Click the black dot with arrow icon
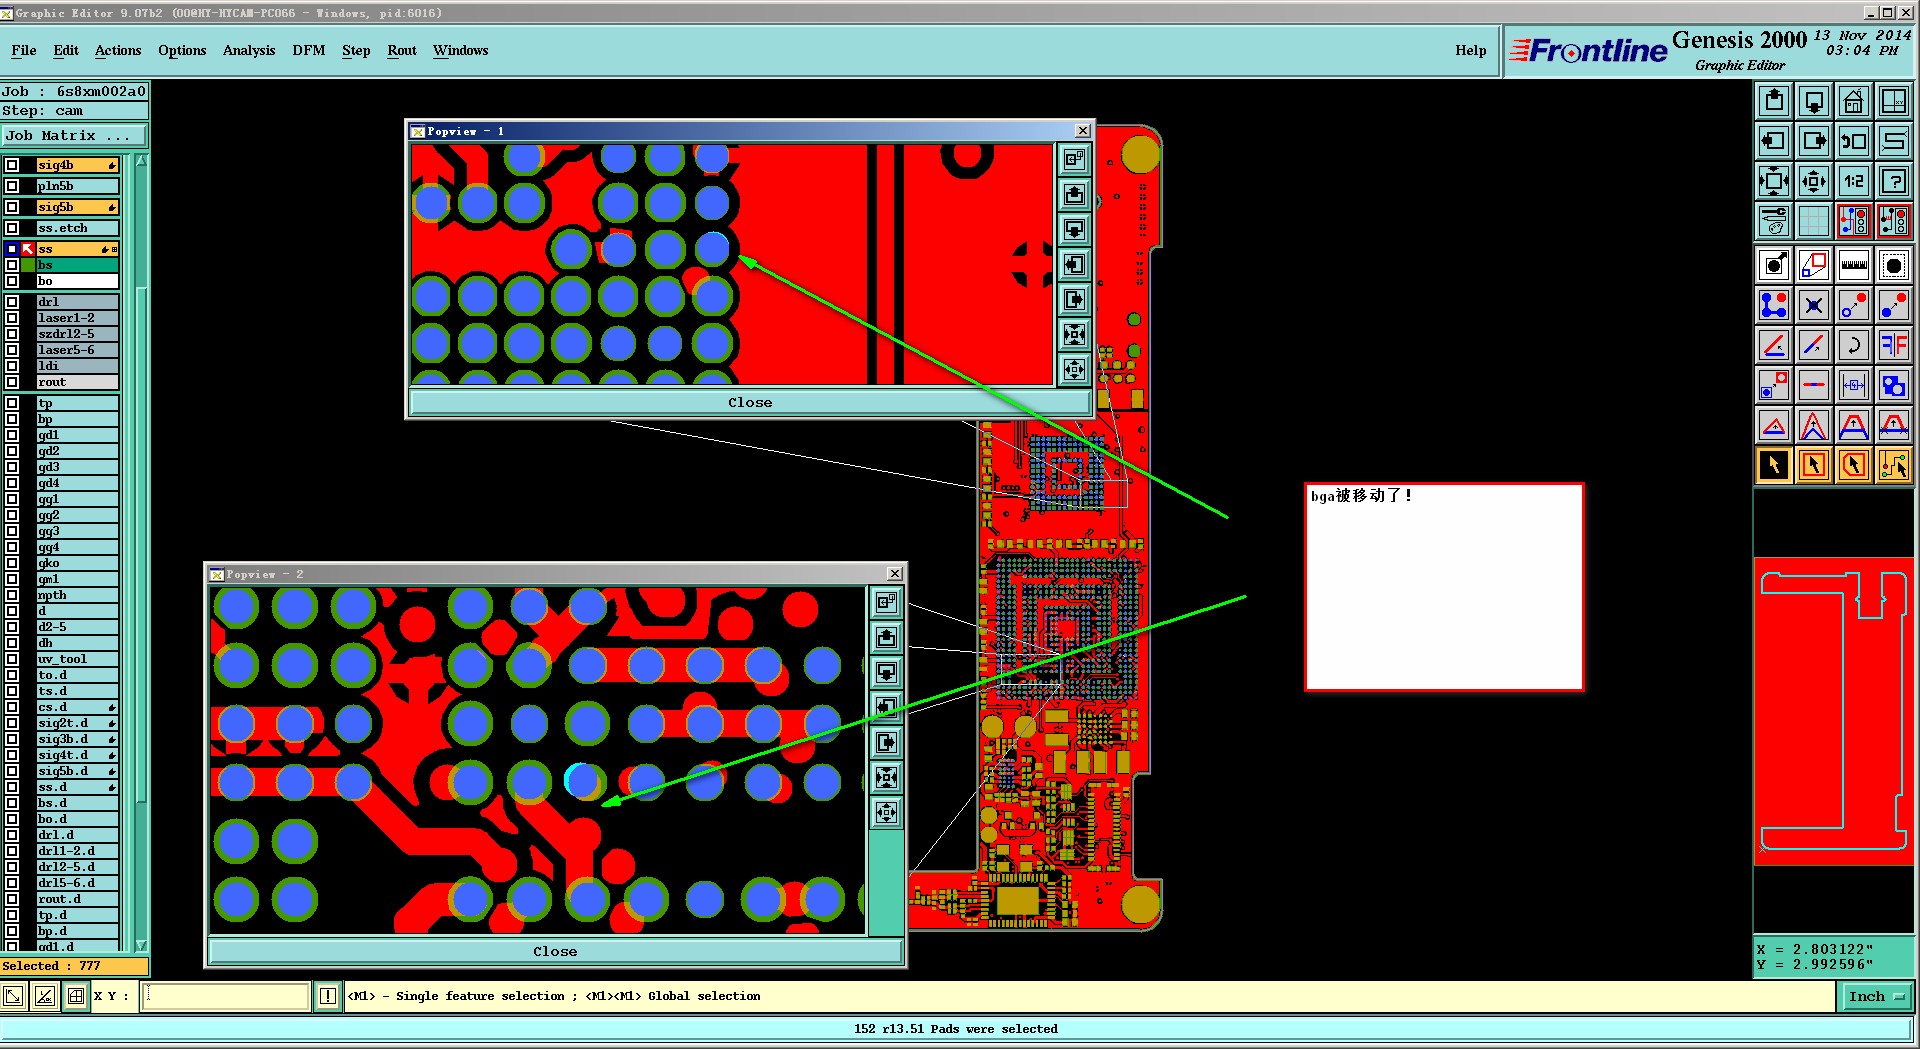Viewport: 1920px width, 1049px height. point(1774,266)
